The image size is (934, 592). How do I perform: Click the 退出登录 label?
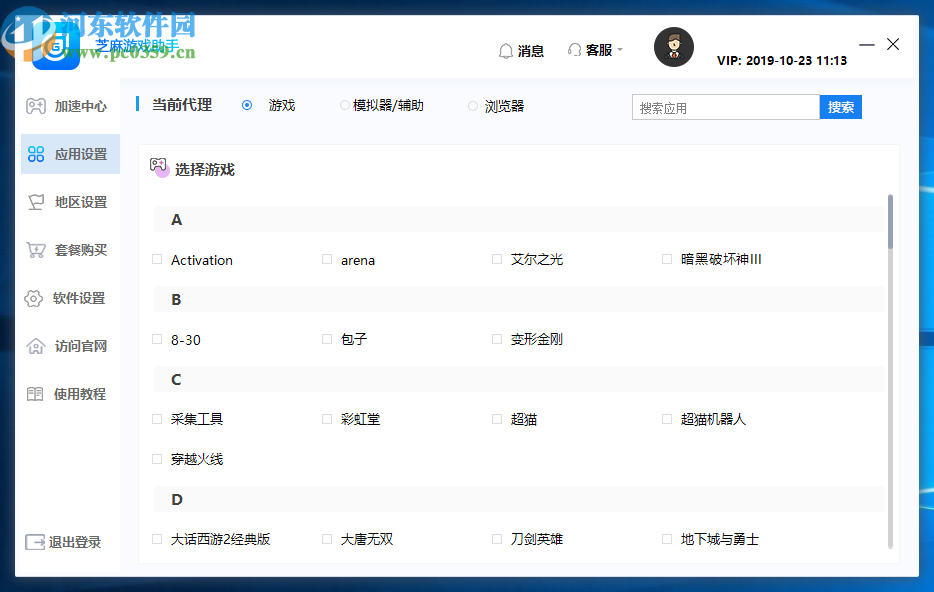pyautogui.click(x=75, y=542)
